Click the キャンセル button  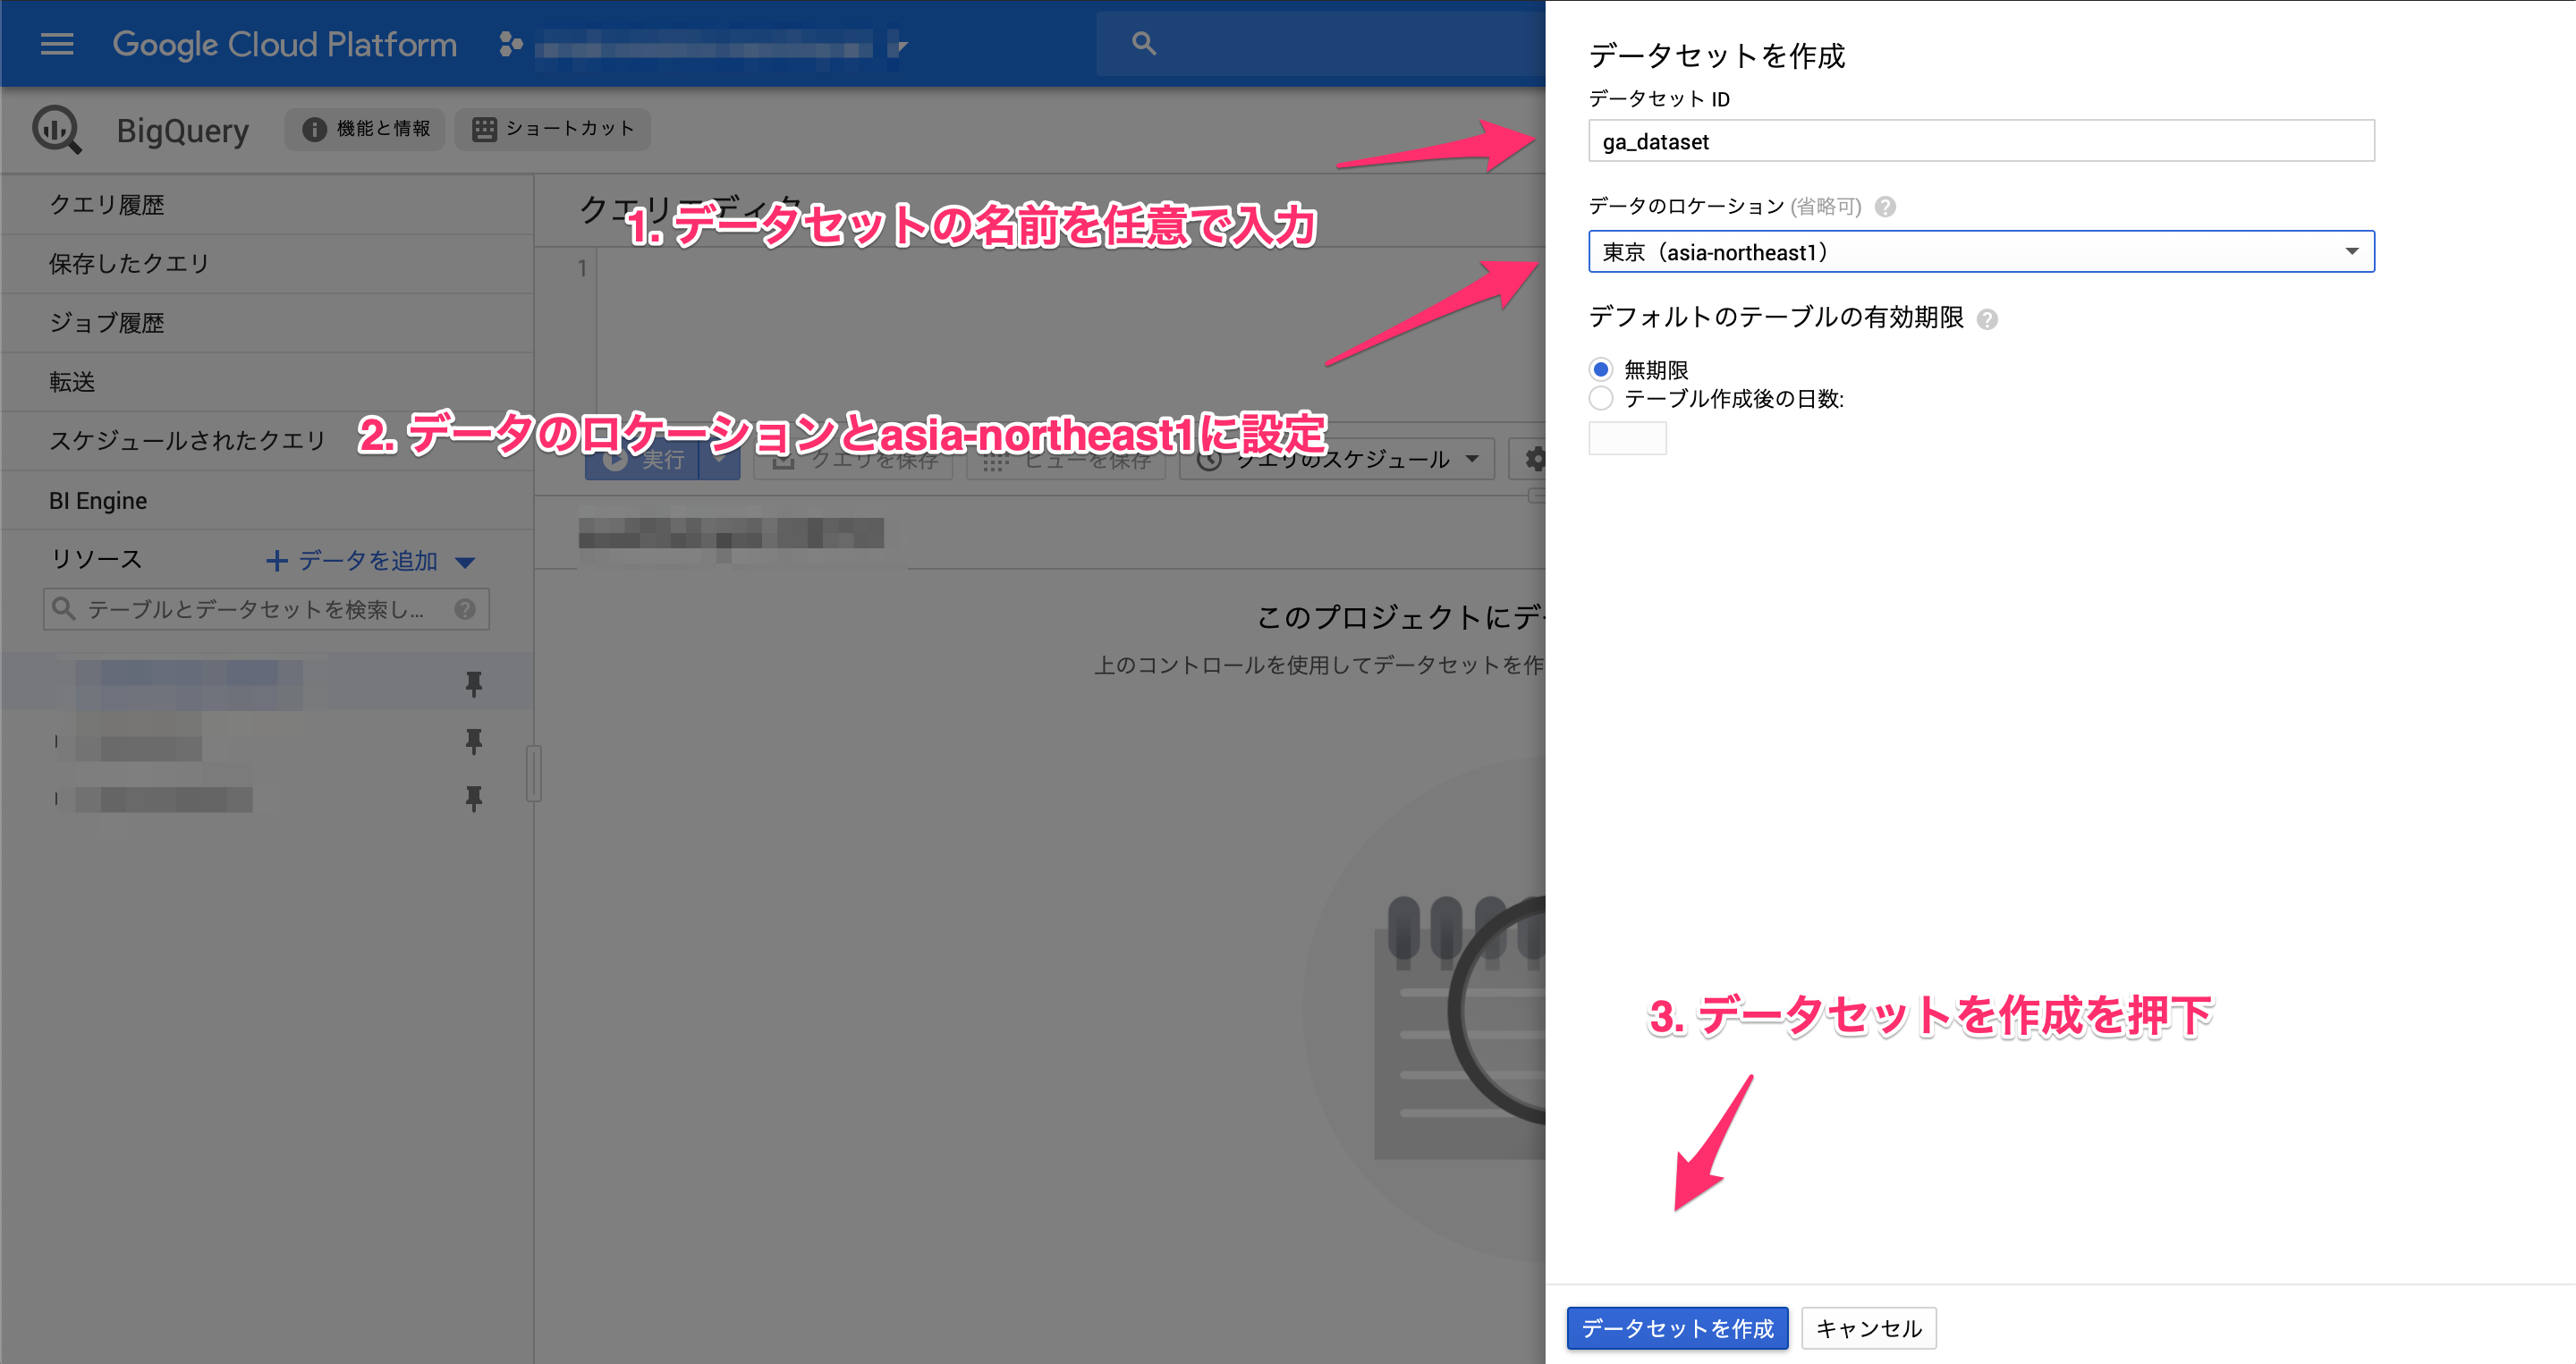point(1869,1328)
